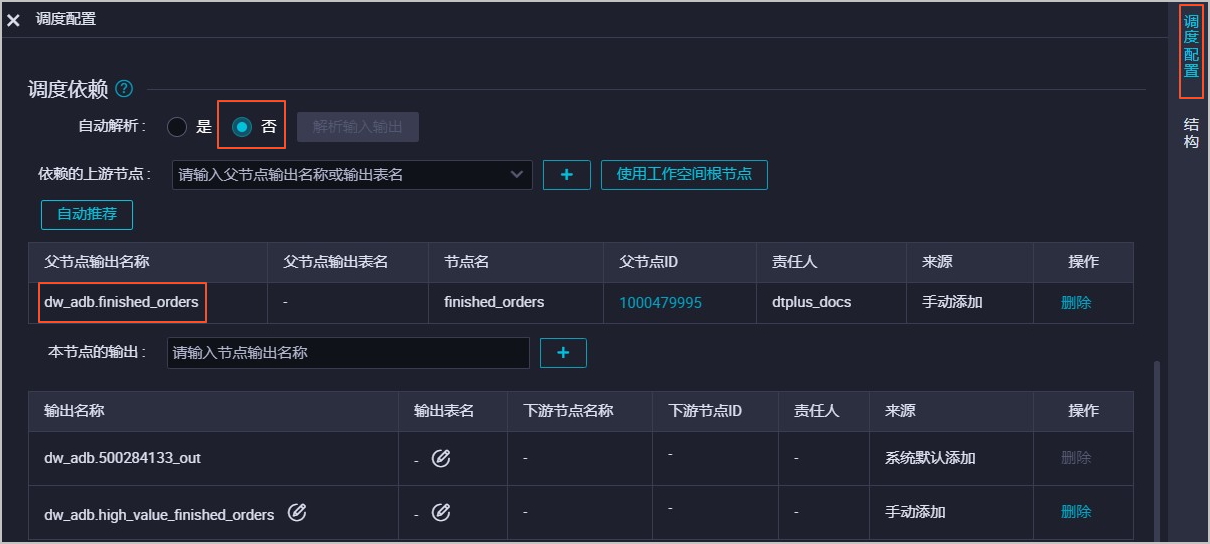
Task: Focus the 本节点的输出 input field
Action: pos(348,353)
